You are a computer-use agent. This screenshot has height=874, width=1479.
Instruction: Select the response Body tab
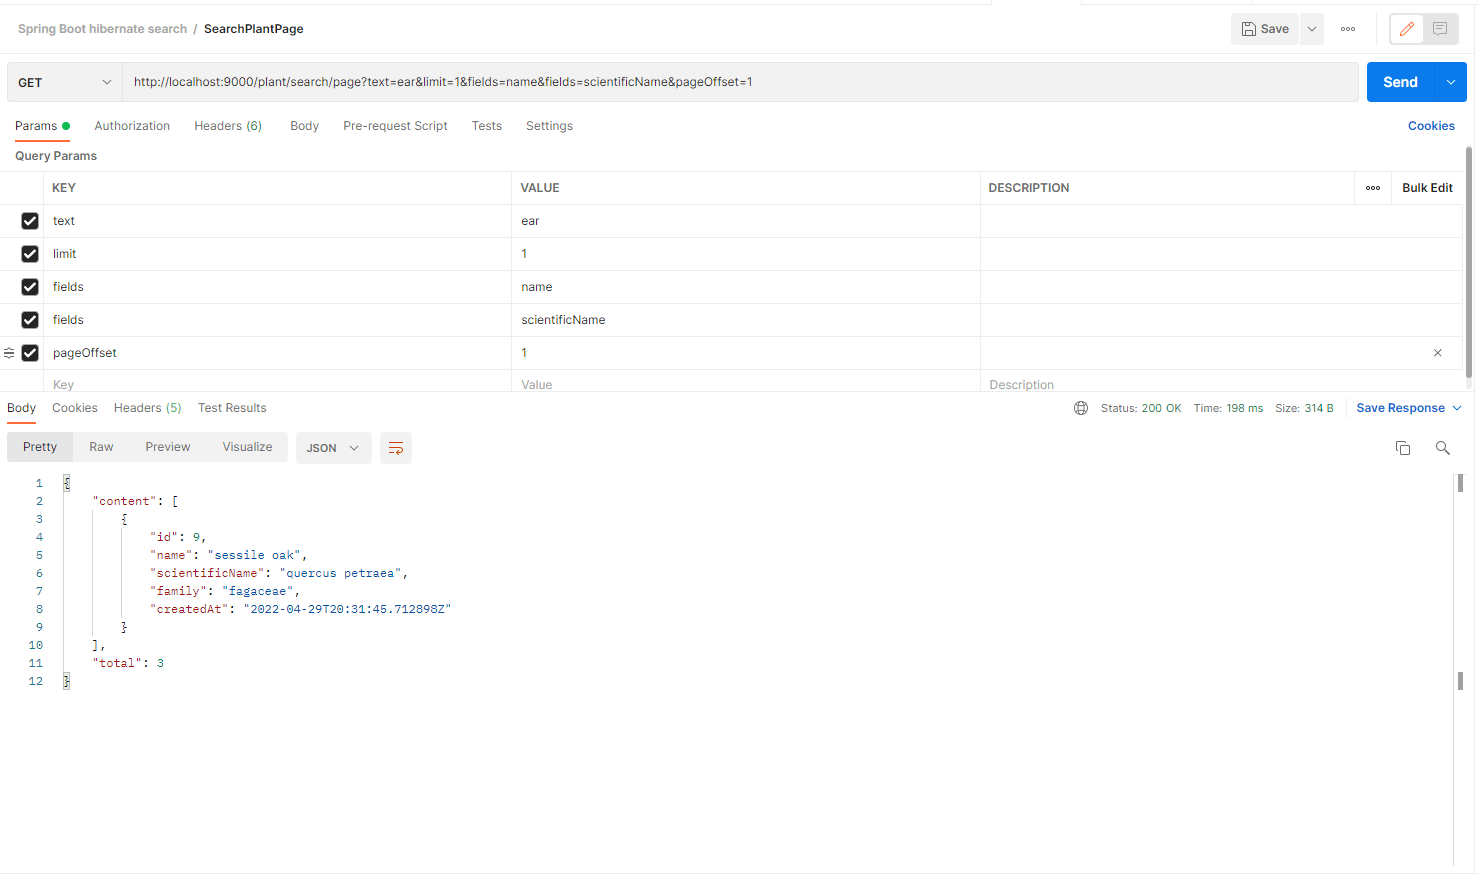pyautogui.click(x=21, y=408)
